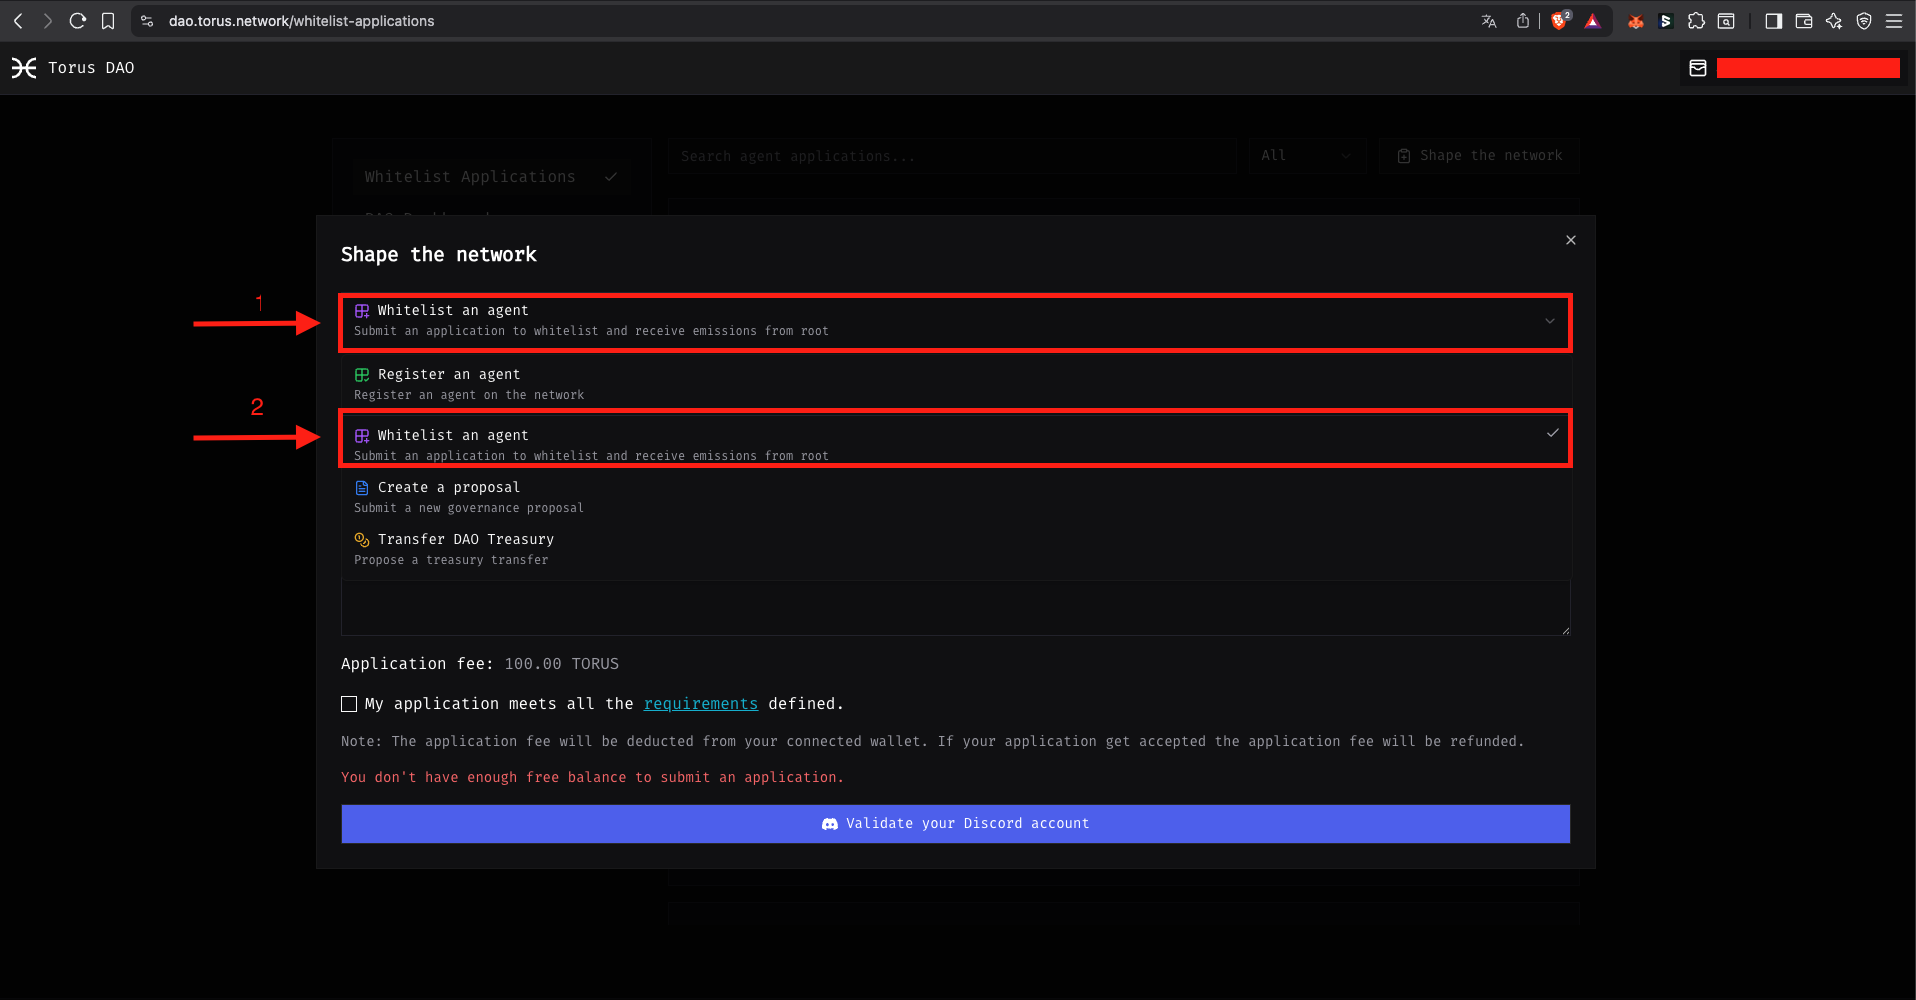Screen dimensions: 1916x1000
Task: Click the Transfer DAO Treasury chain icon
Action: click(x=361, y=539)
